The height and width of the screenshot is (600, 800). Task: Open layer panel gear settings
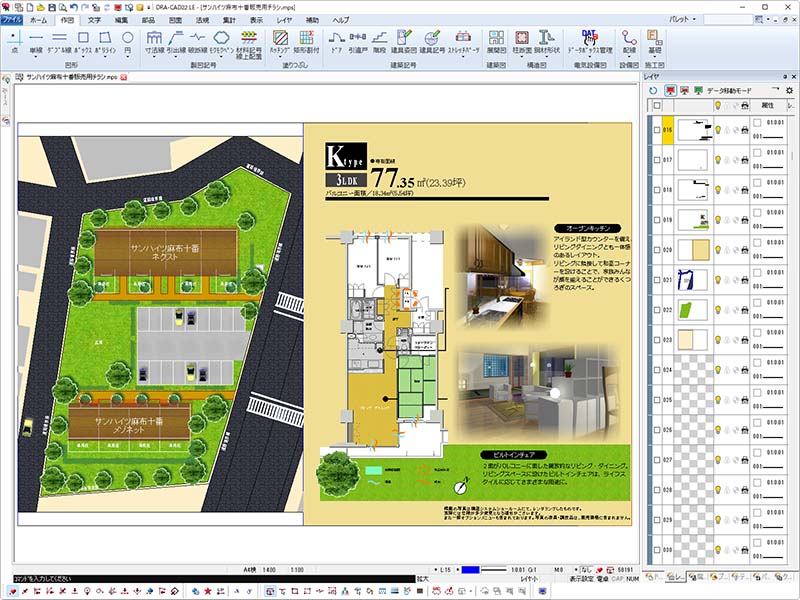click(789, 90)
